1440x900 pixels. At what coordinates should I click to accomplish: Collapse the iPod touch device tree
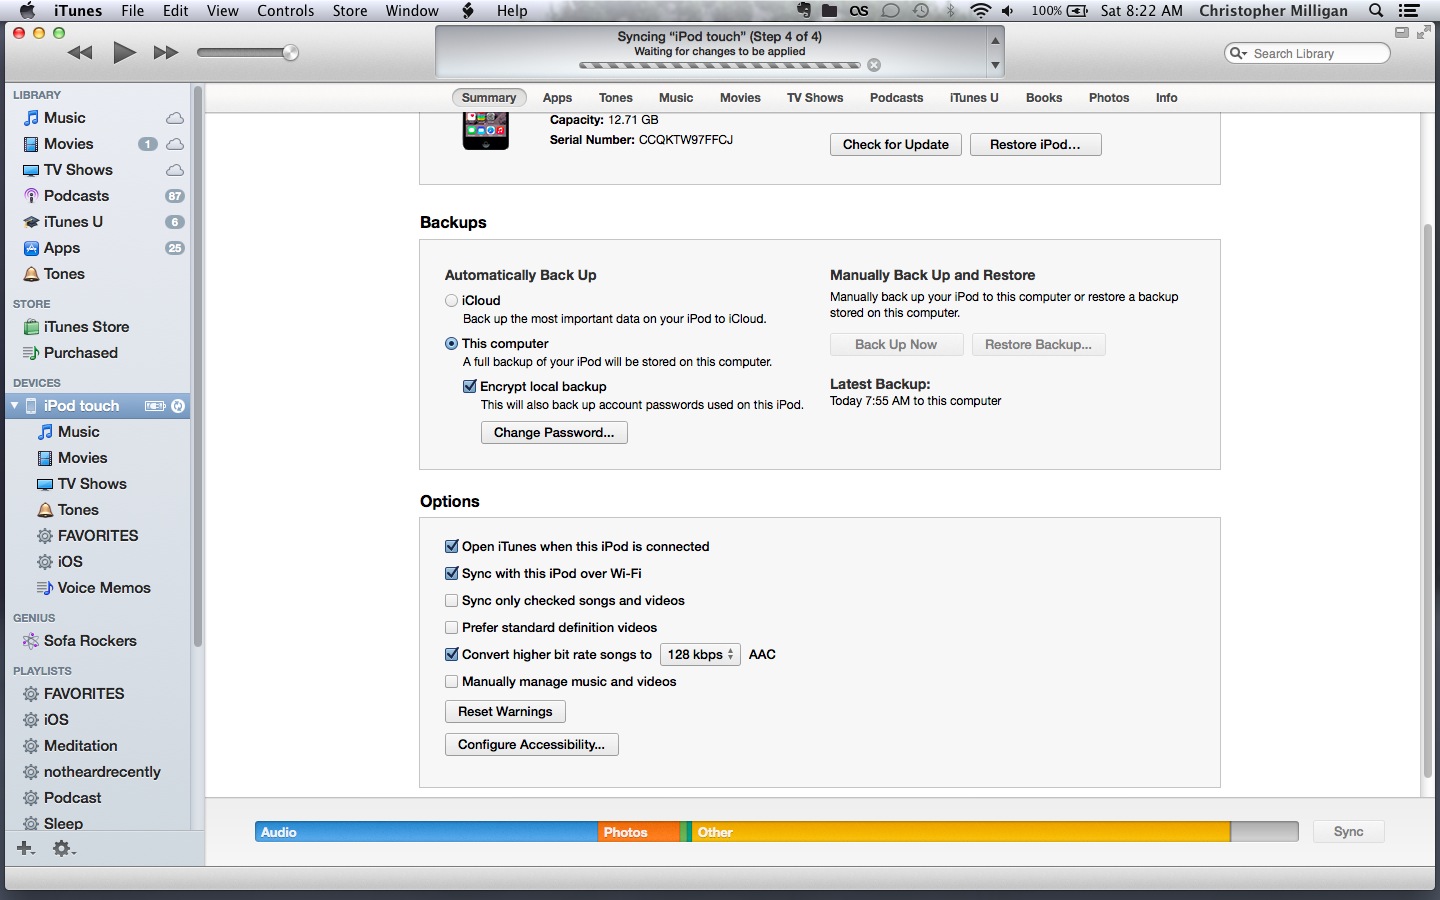(14, 406)
